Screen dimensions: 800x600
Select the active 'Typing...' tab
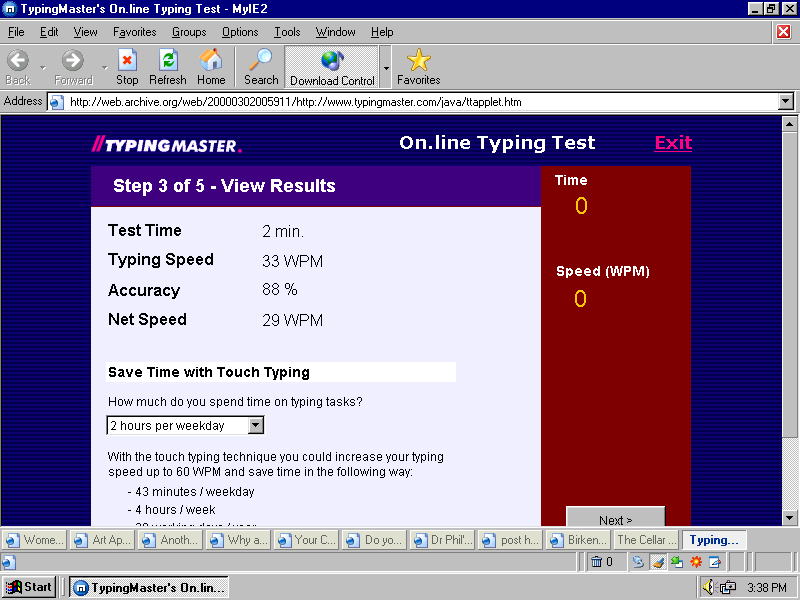(x=714, y=540)
